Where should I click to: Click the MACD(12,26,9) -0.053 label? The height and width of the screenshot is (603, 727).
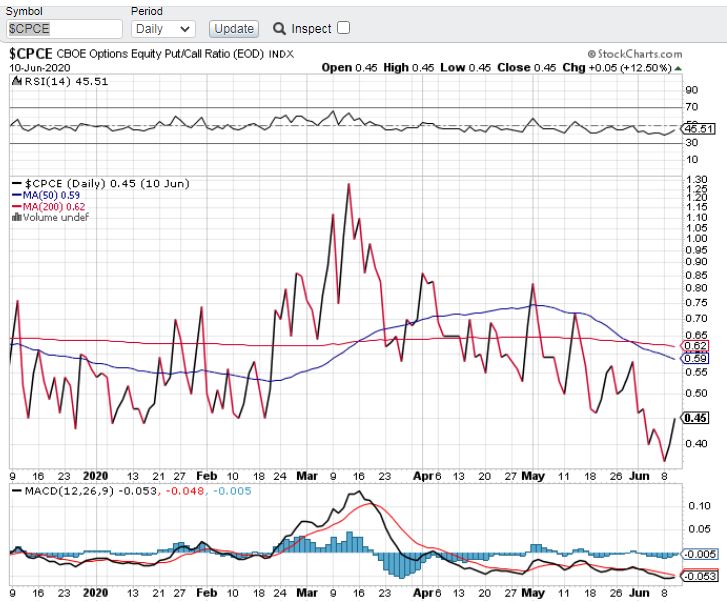tap(91, 490)
